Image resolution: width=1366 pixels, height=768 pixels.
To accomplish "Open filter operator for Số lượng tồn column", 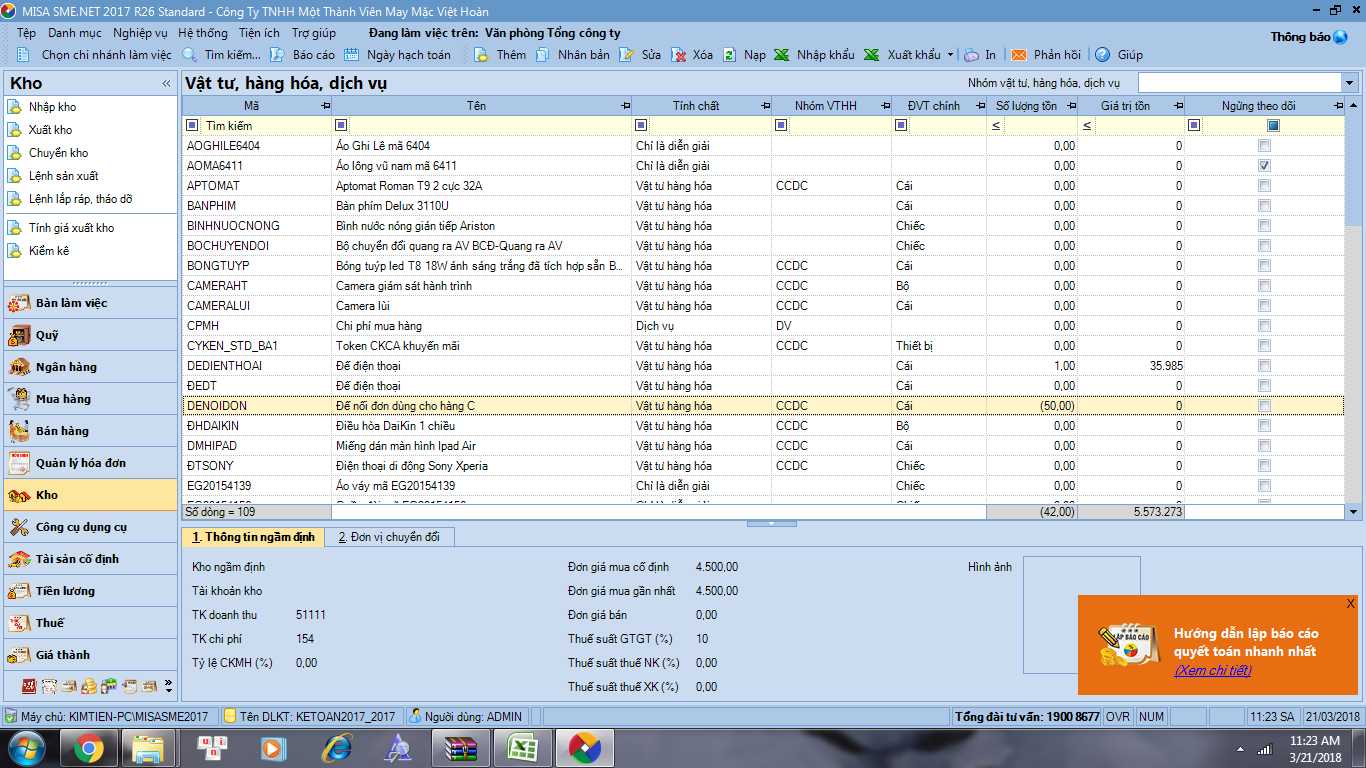I will (x=996, y=126).
